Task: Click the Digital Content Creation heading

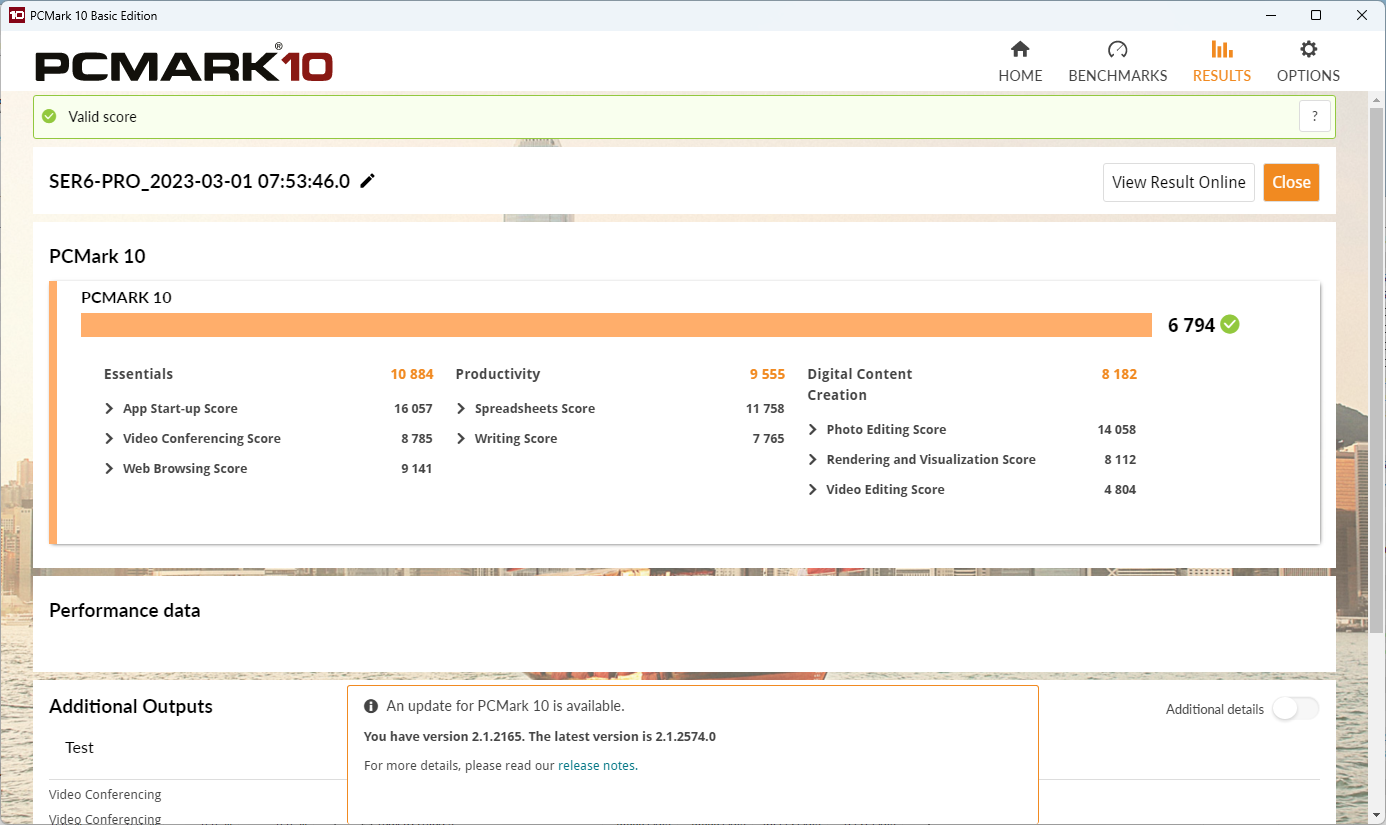Action: (x=860, y=384)
